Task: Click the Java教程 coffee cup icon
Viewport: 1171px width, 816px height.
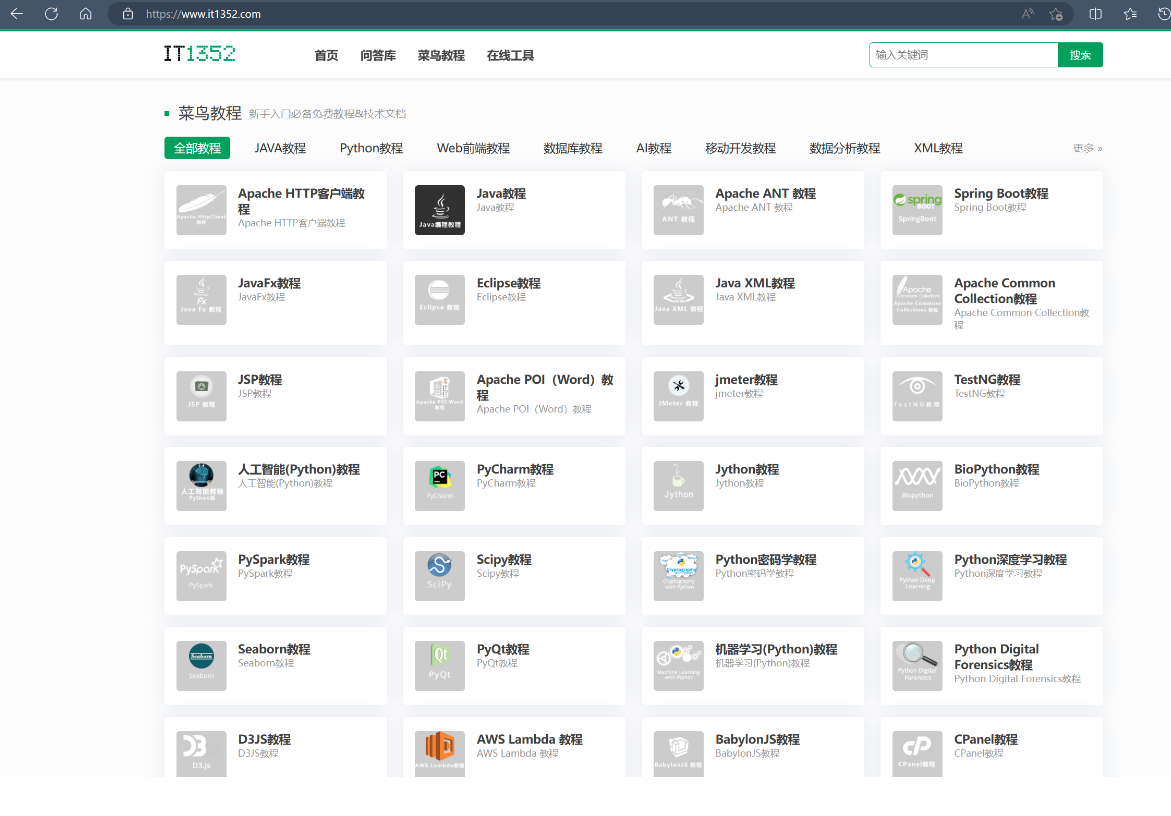Action: pyautogui.click(x=439, y=210)
